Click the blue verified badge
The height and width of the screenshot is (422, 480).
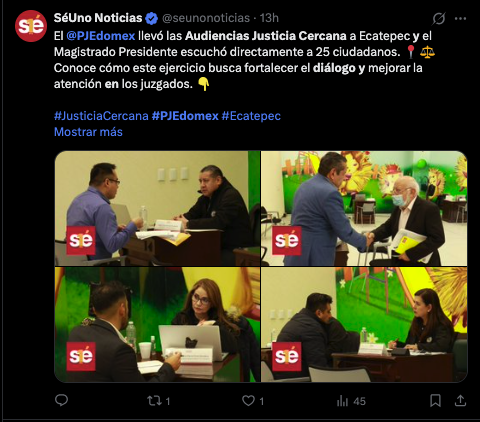(152, 18)
